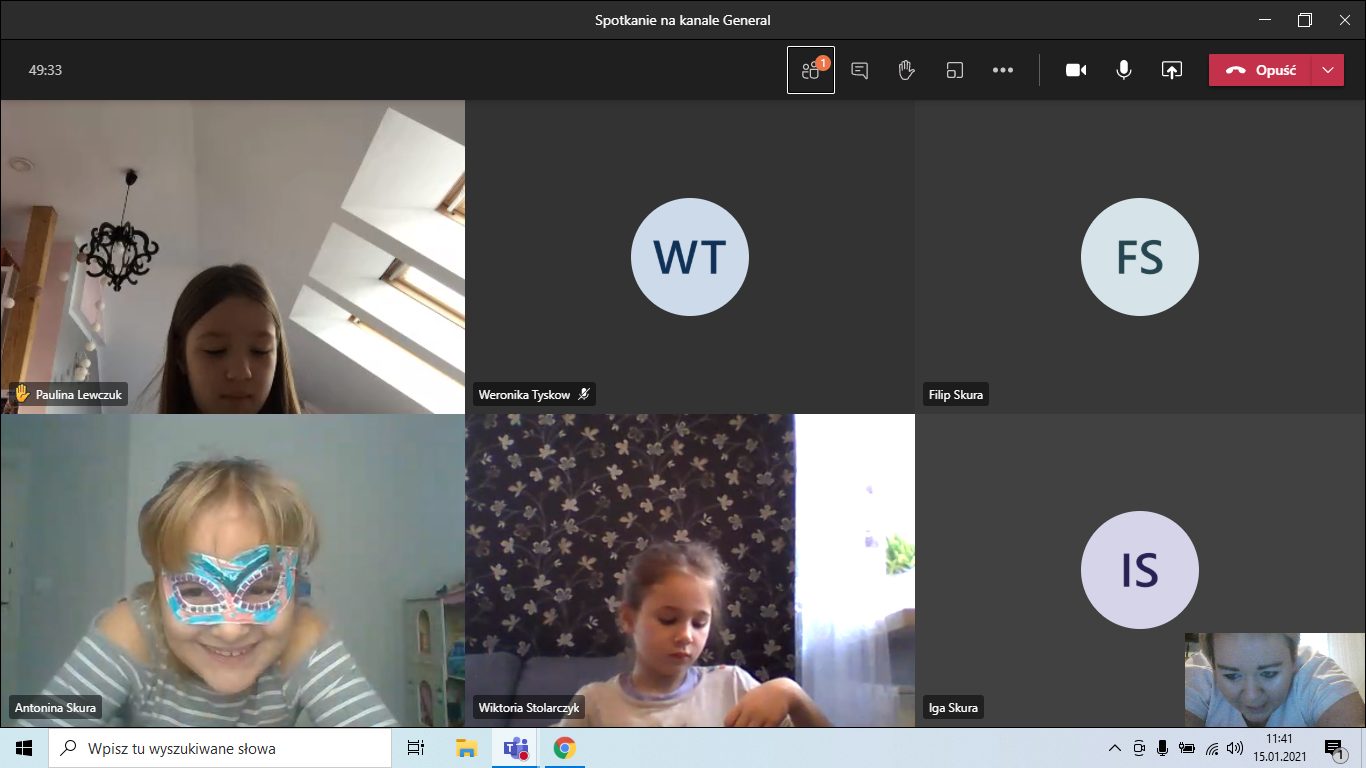
Task: Minimize the Teams meeting window
Action: [x=1264, y=20]
